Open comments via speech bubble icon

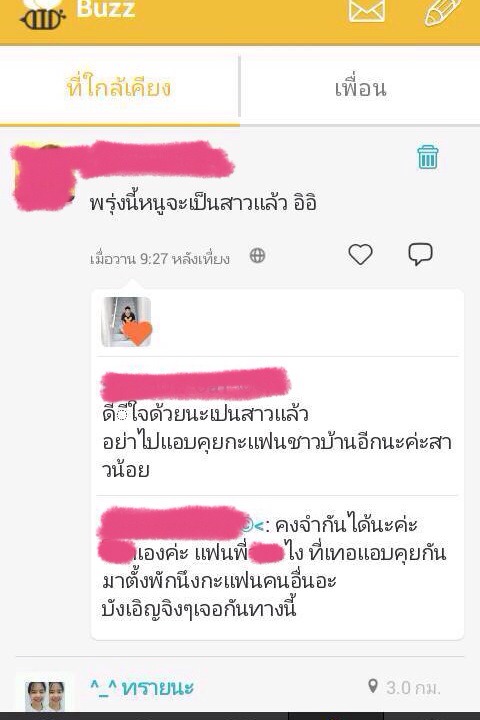[x=420, y=253]
